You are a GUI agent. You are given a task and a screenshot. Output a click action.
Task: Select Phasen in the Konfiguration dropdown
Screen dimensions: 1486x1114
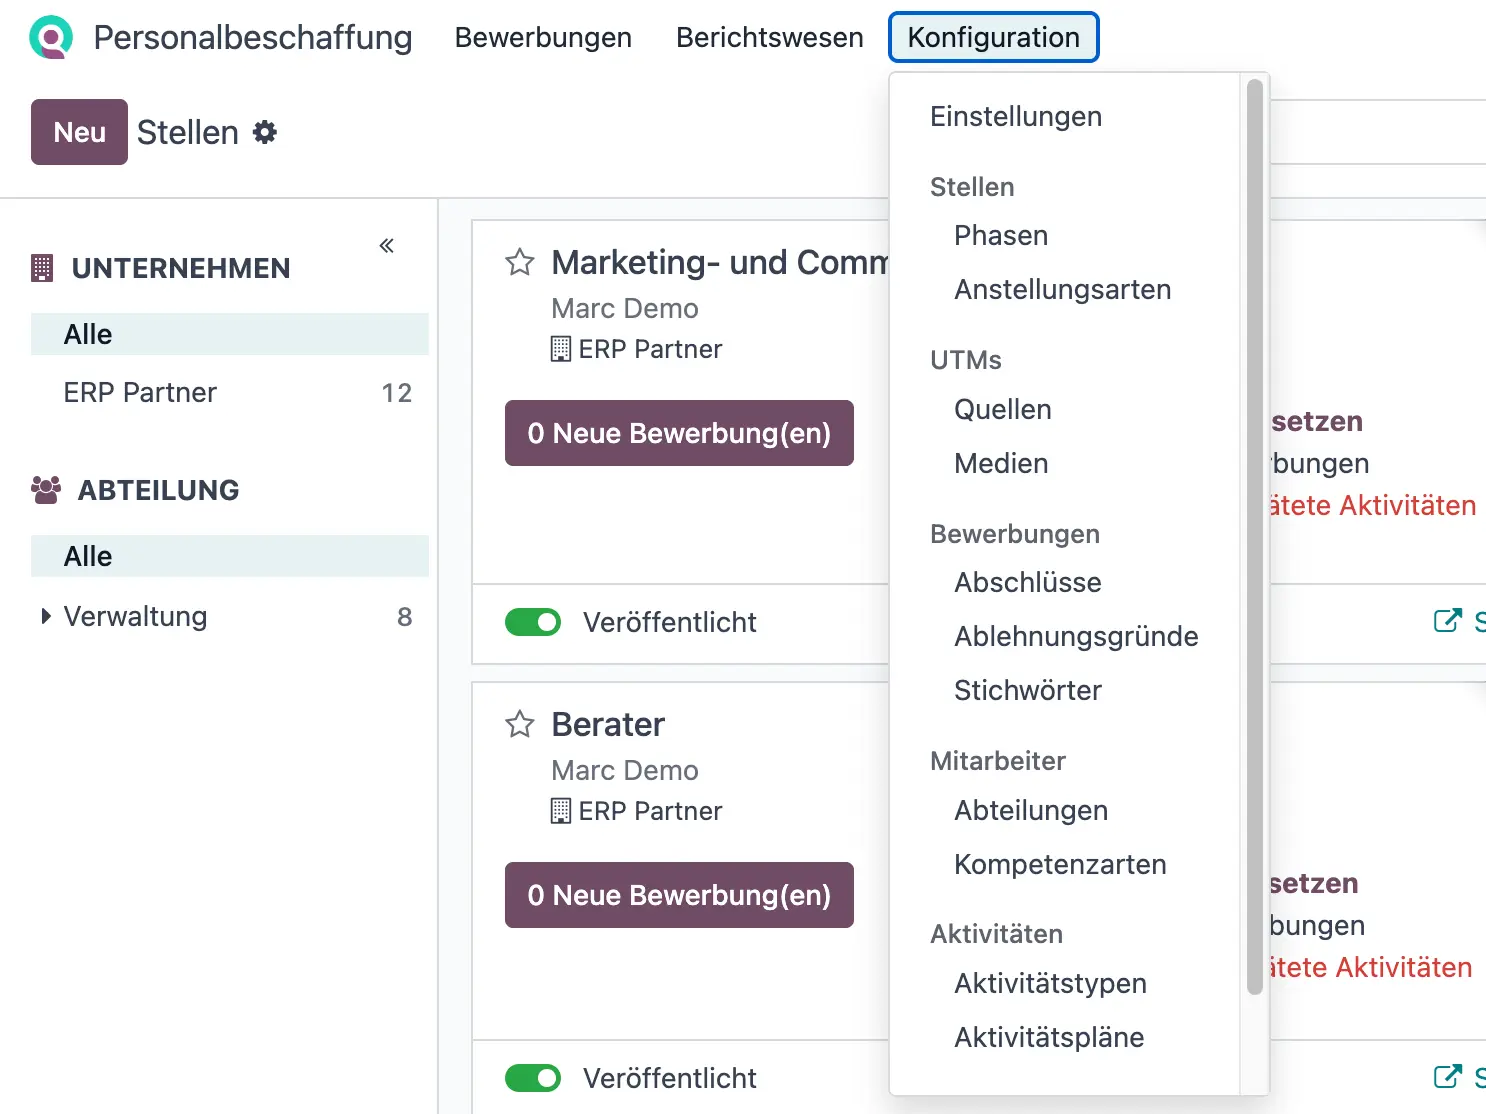click(x=1000, y=236)
